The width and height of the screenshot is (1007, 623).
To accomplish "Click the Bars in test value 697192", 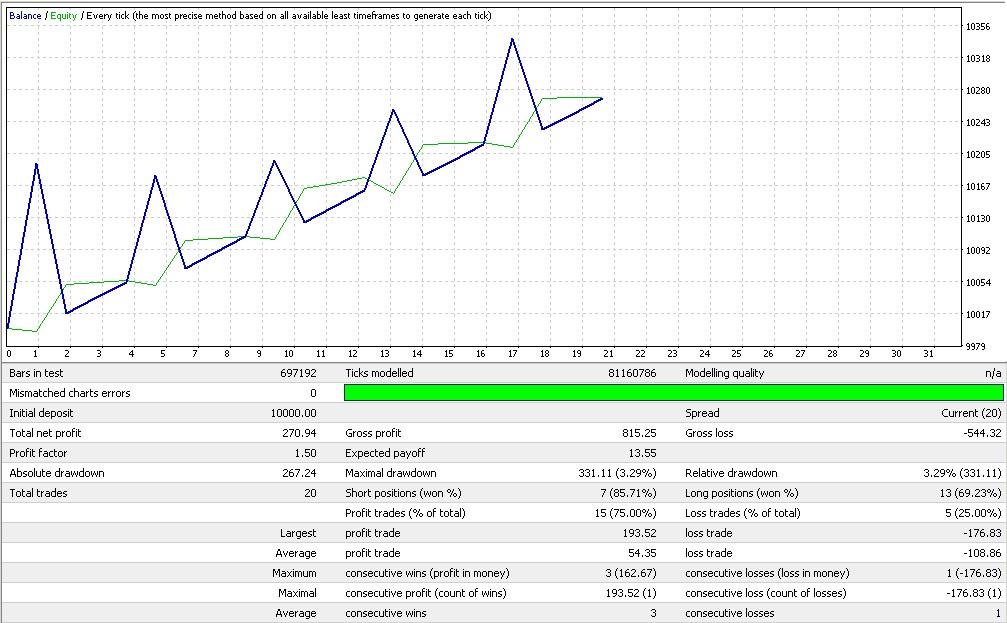I will coord(299,373).
